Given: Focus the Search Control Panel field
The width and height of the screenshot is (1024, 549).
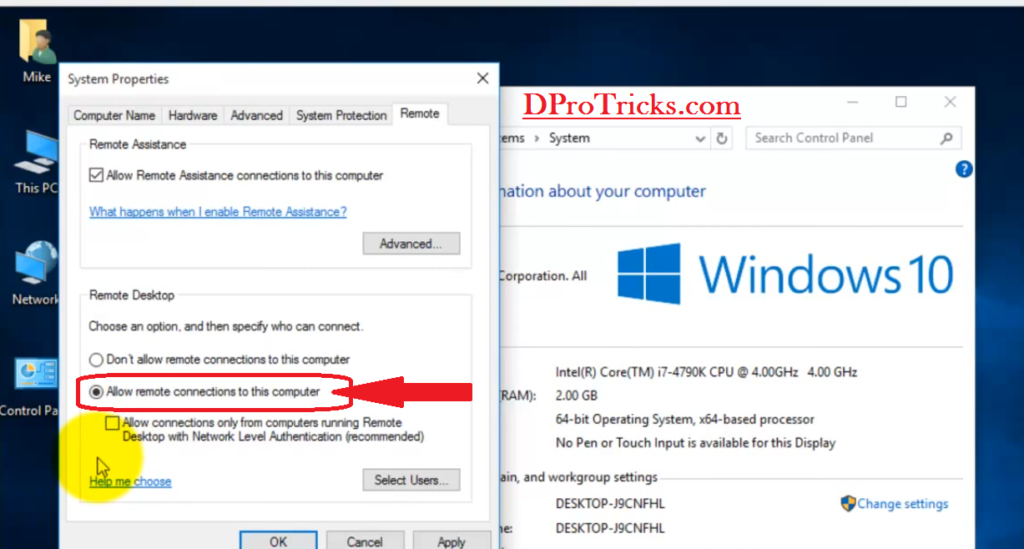Looking at the screenshot, I should (853, 138).
